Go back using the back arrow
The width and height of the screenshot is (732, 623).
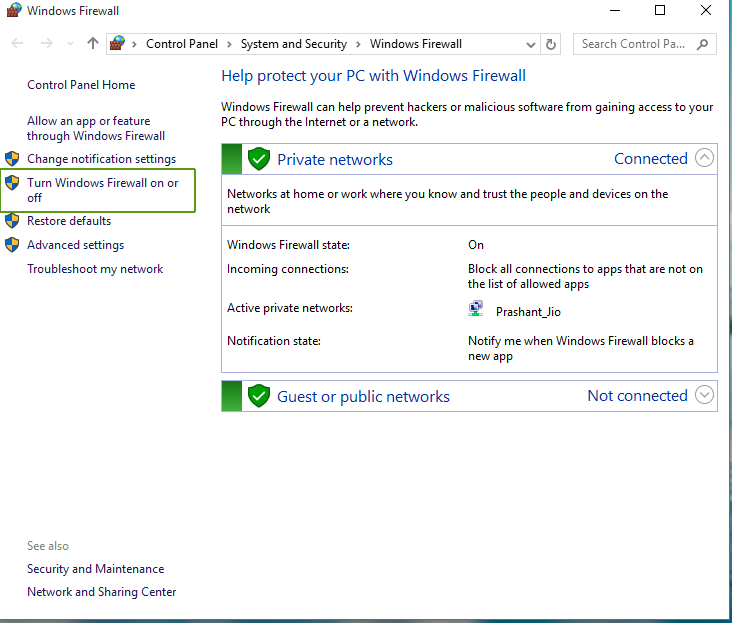point(17,44)
